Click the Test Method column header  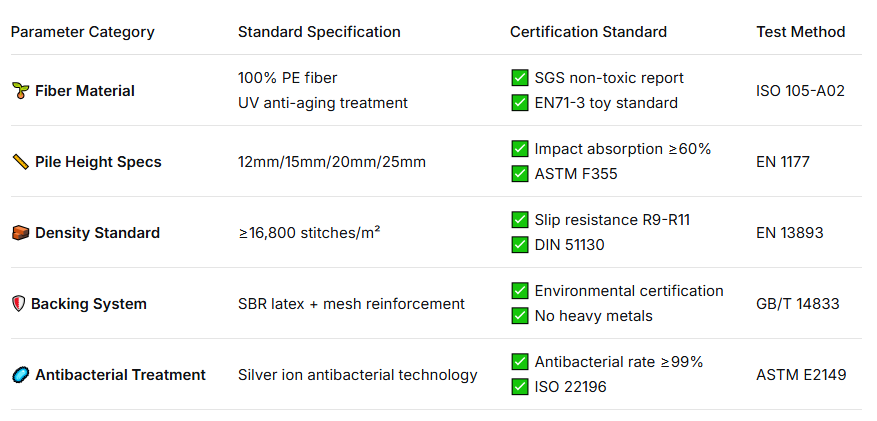point(800,32)
